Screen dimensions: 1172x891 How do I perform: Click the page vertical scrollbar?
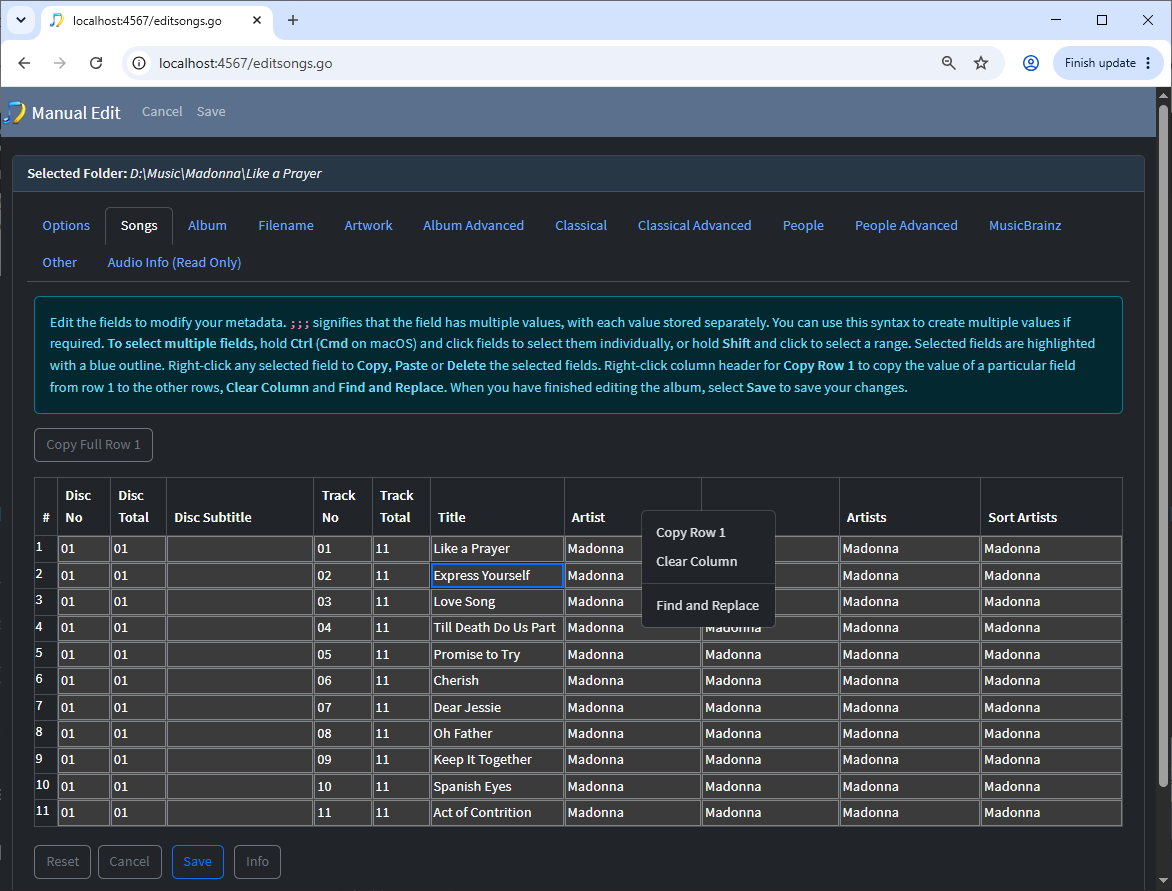(x=1163, y=445)
